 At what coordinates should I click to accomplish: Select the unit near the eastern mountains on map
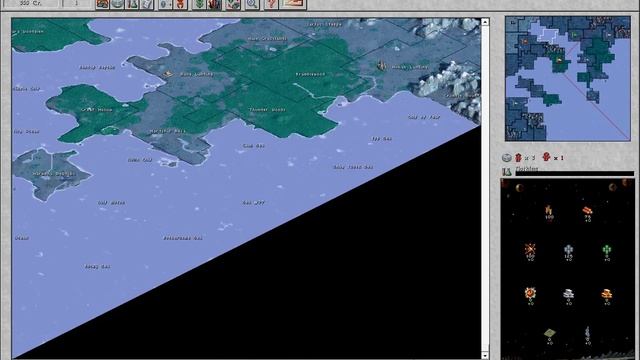tap(382, 64)
